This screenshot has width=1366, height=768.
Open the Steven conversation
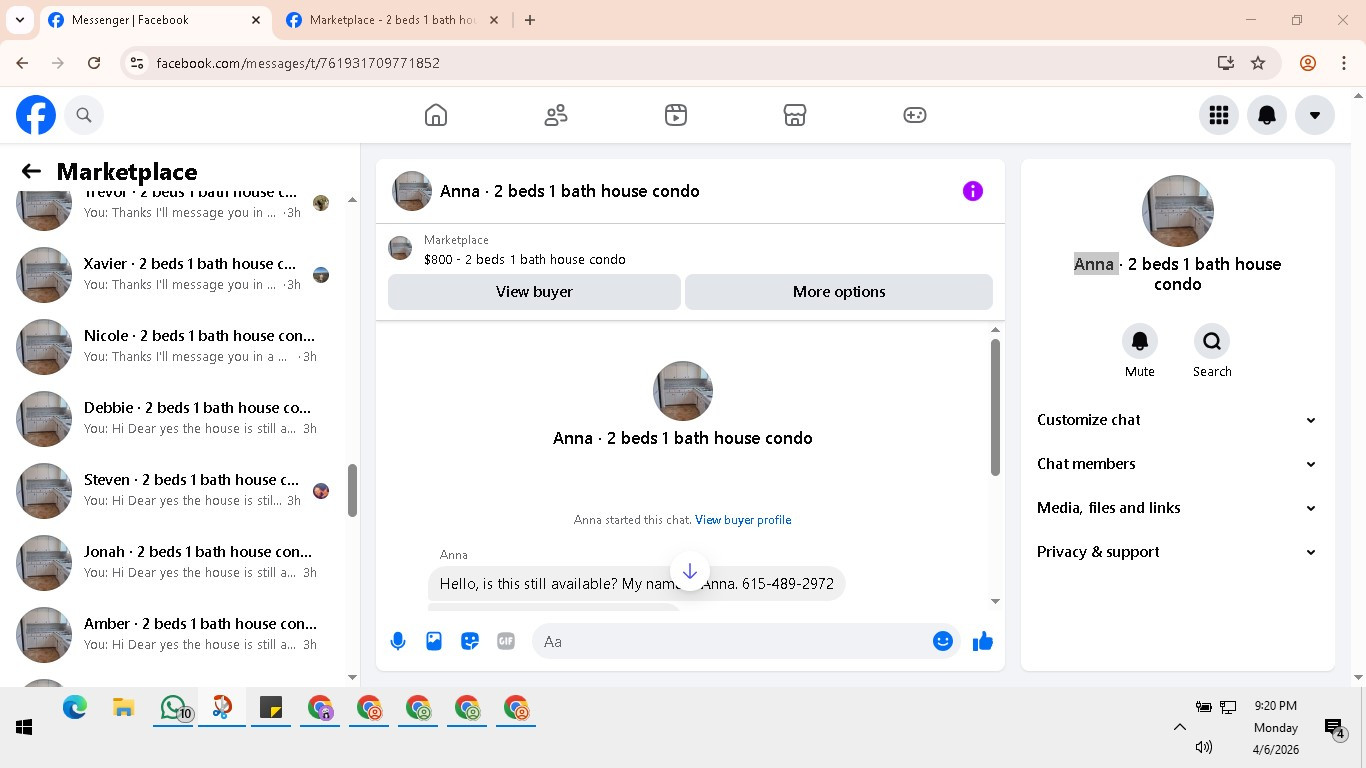click(x=175, y=490)
